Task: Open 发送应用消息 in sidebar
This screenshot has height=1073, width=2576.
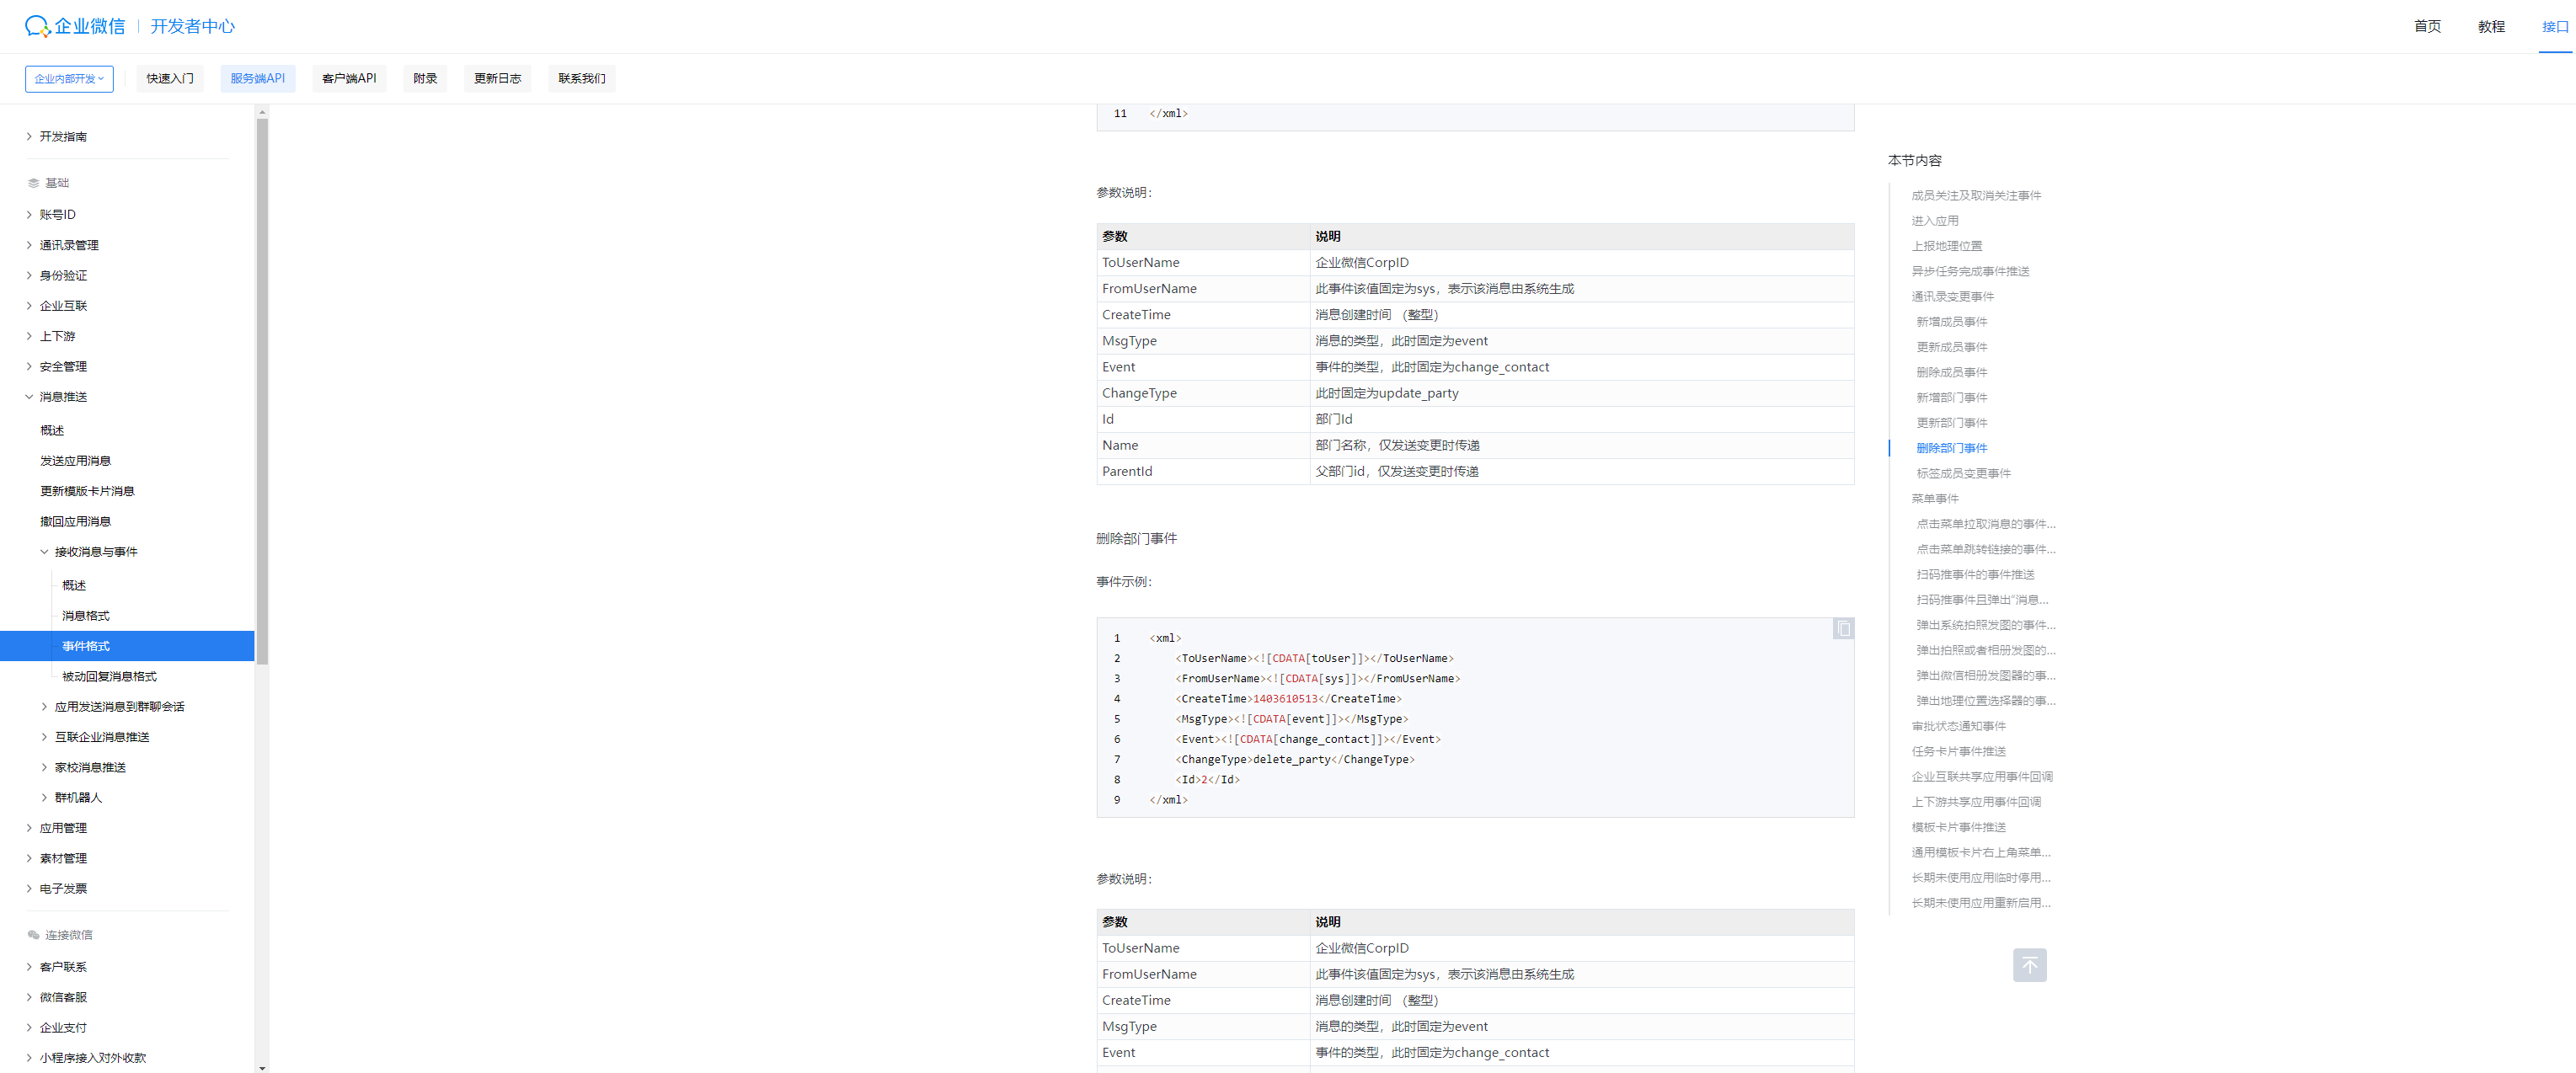Action: coord(75,461)
